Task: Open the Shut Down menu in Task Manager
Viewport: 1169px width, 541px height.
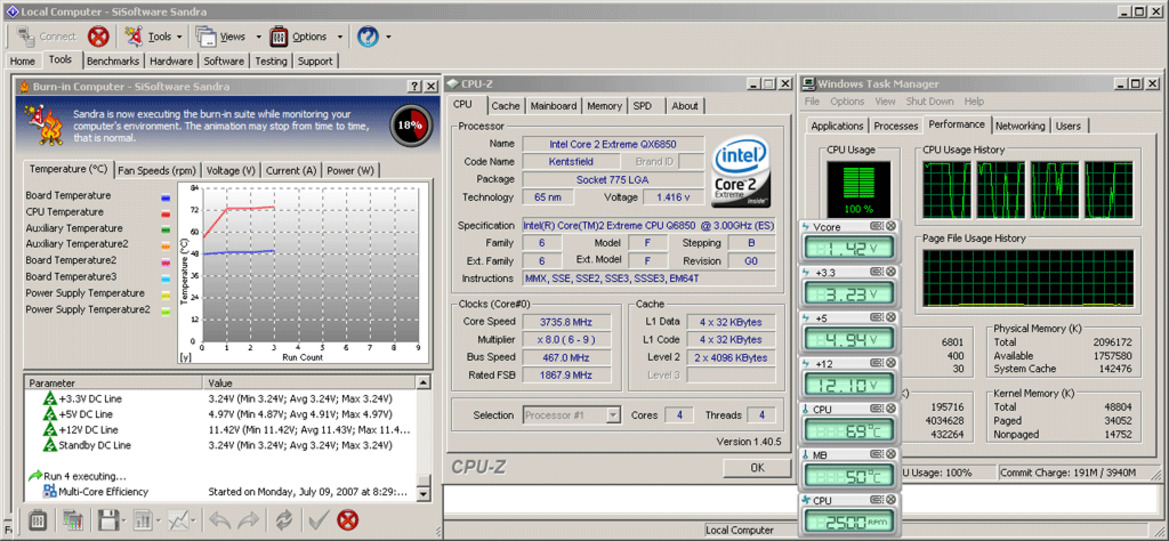Action: click(930, 101)
